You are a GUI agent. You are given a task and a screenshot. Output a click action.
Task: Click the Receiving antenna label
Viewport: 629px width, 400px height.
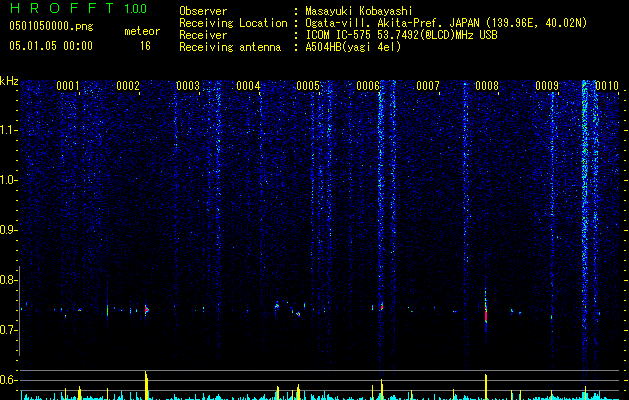(230, 47)
